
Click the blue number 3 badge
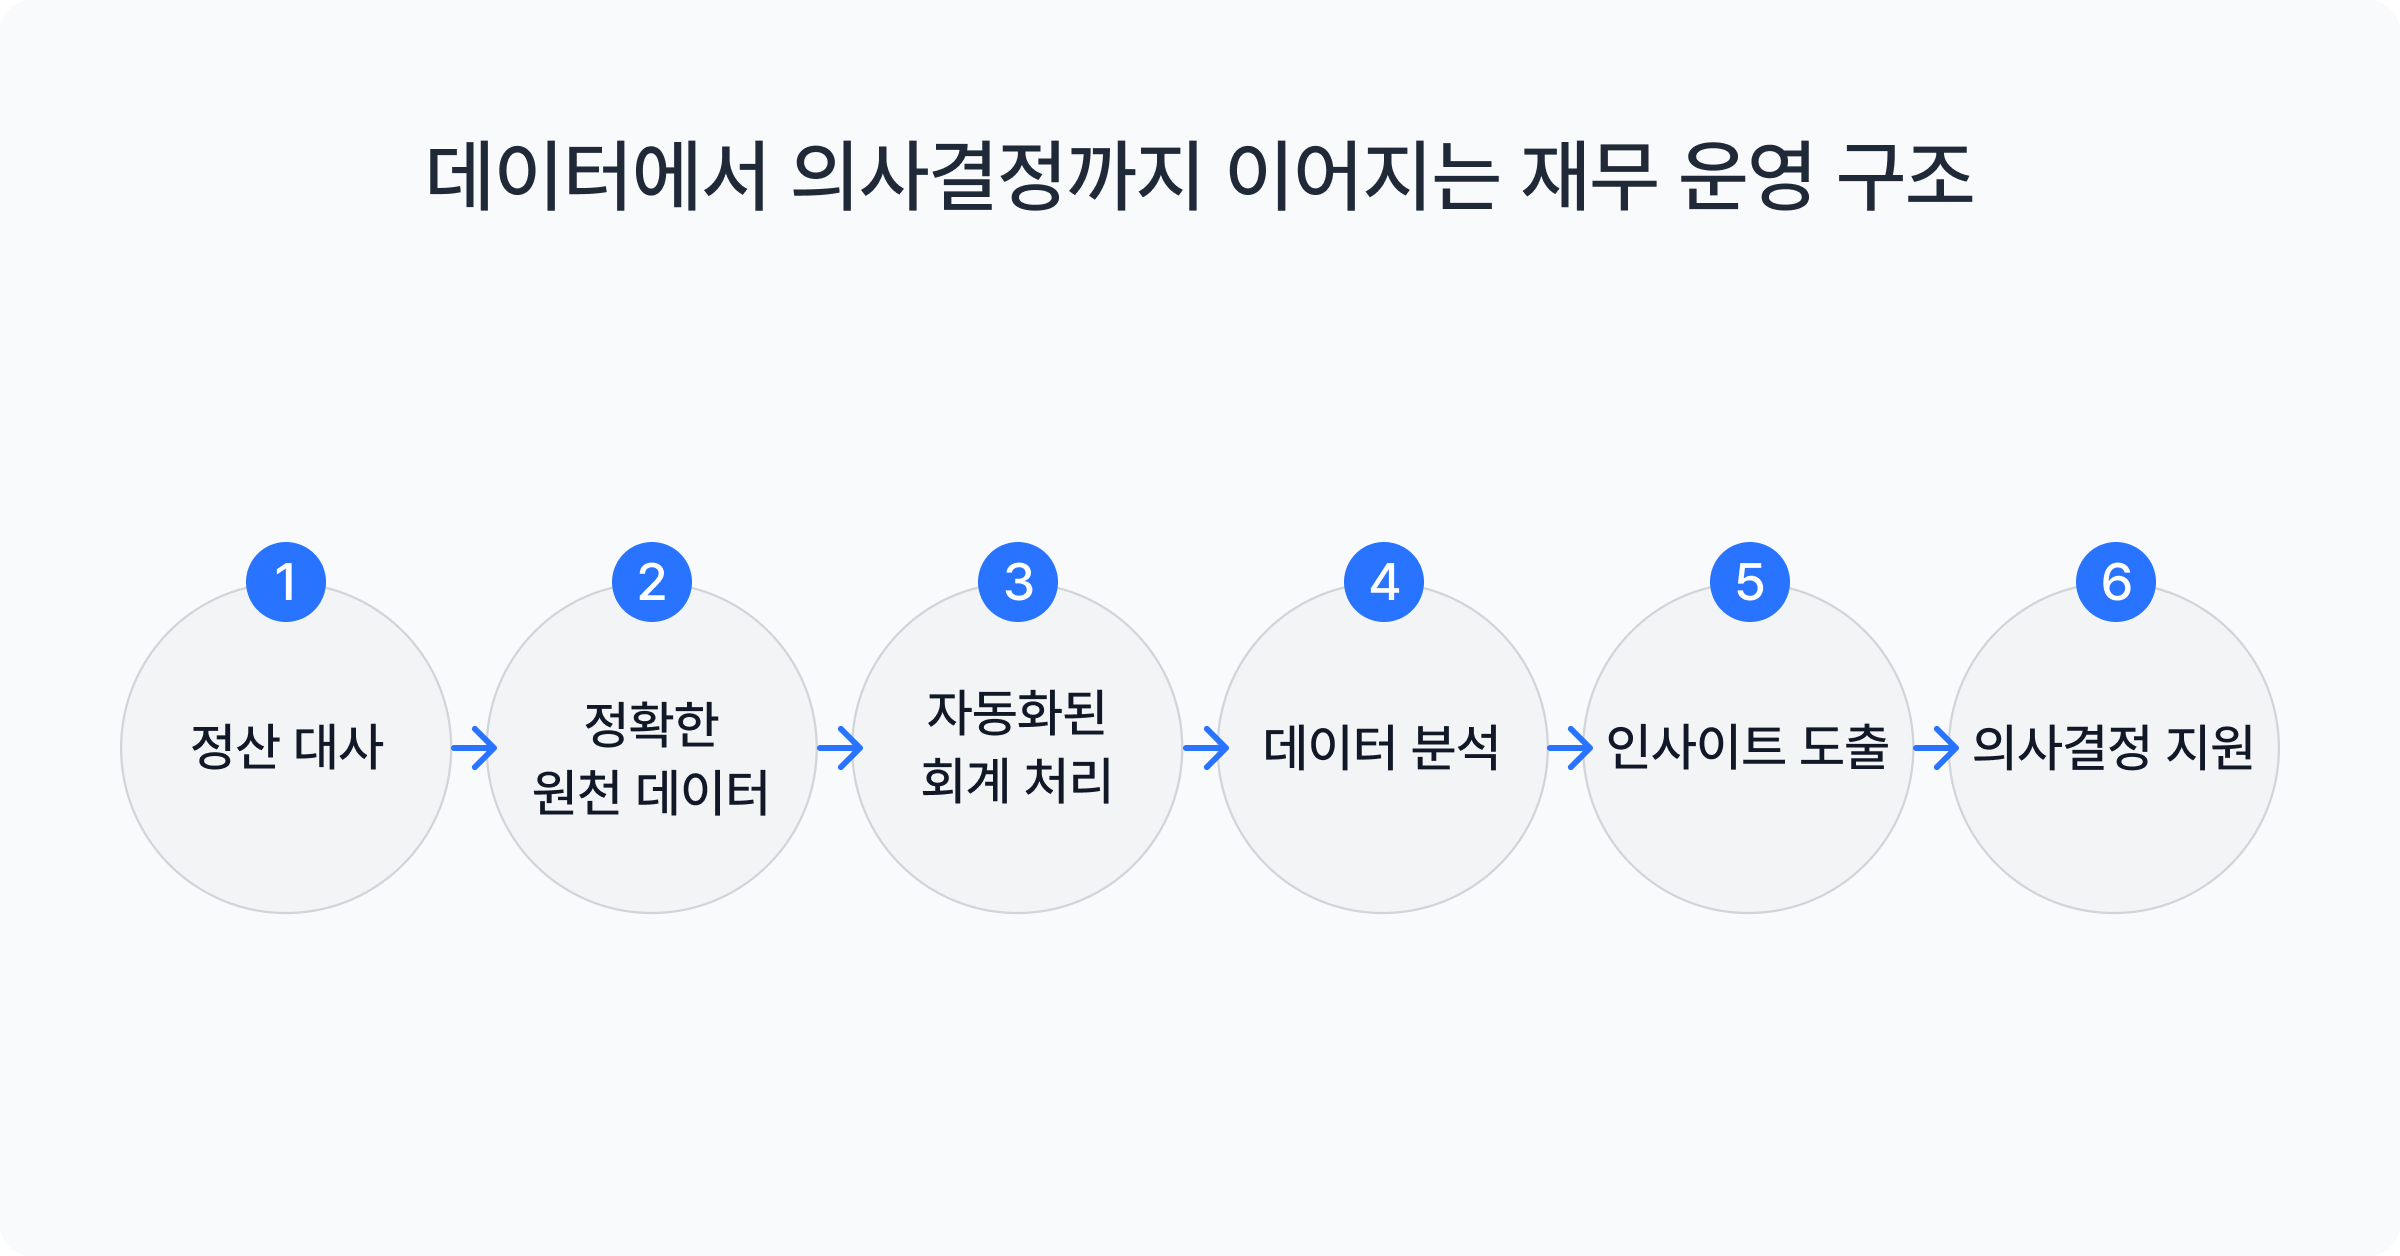tap(1018, 582)
